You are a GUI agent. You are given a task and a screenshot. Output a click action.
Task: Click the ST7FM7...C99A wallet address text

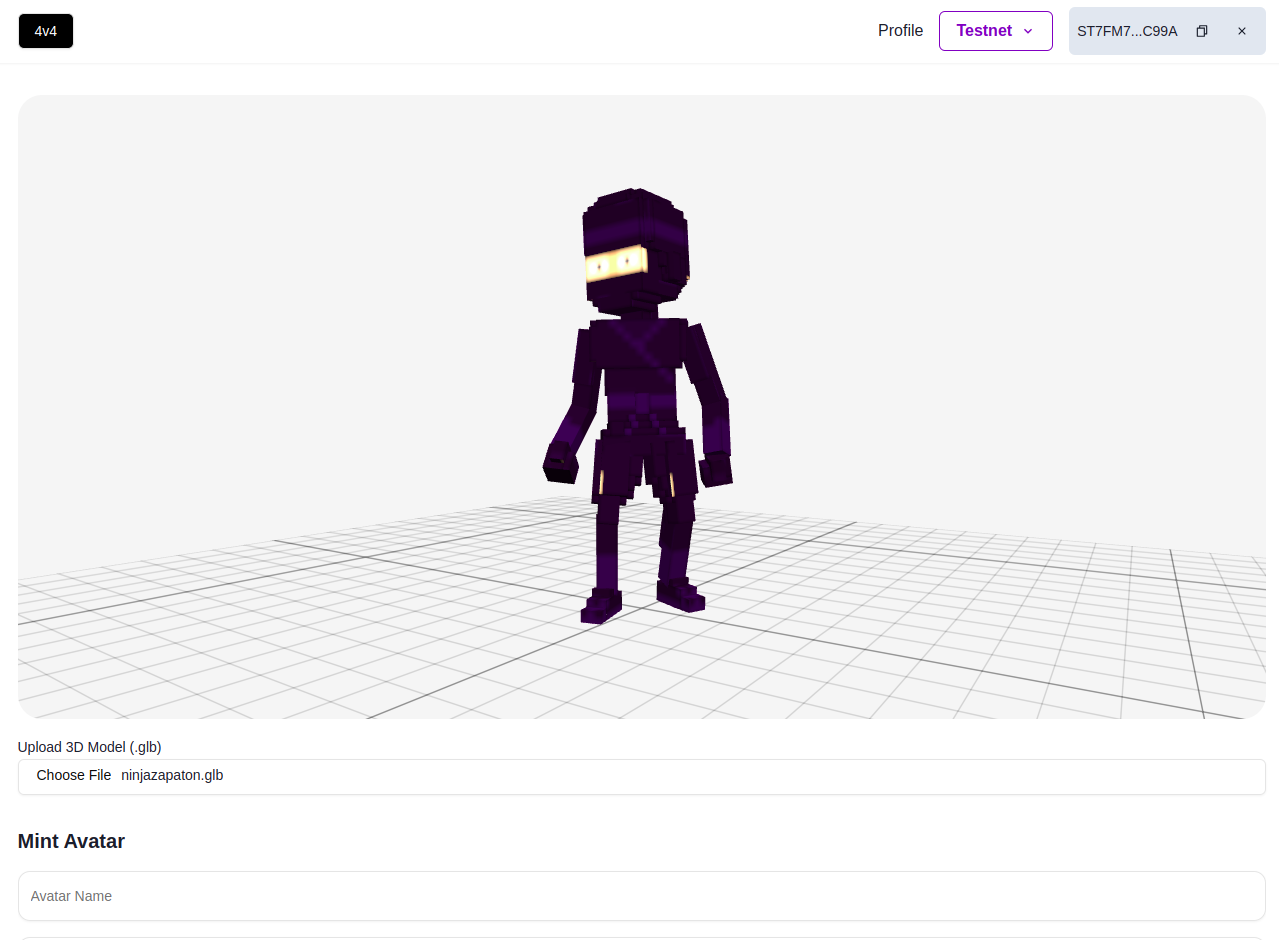click(1127, 31)
